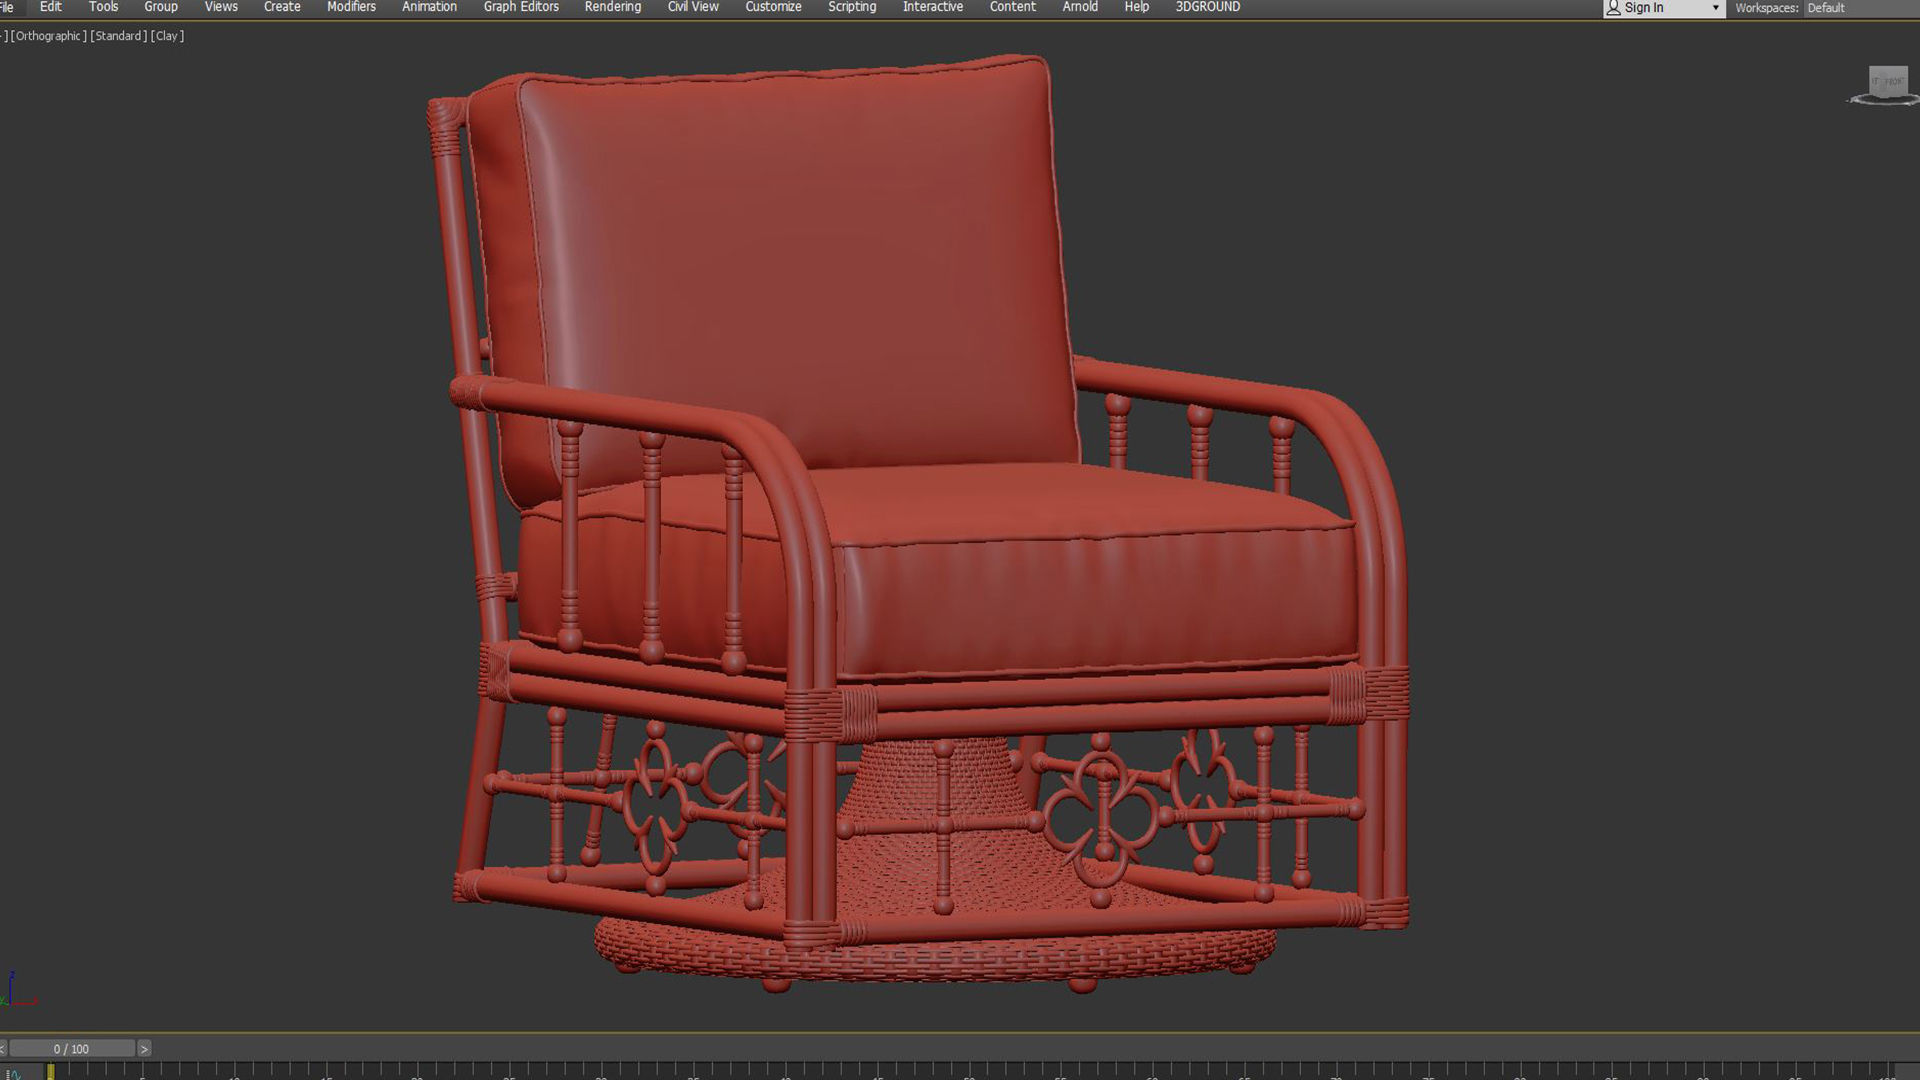
Task: Open the Scripting menu
Action: tap(852, 7)
